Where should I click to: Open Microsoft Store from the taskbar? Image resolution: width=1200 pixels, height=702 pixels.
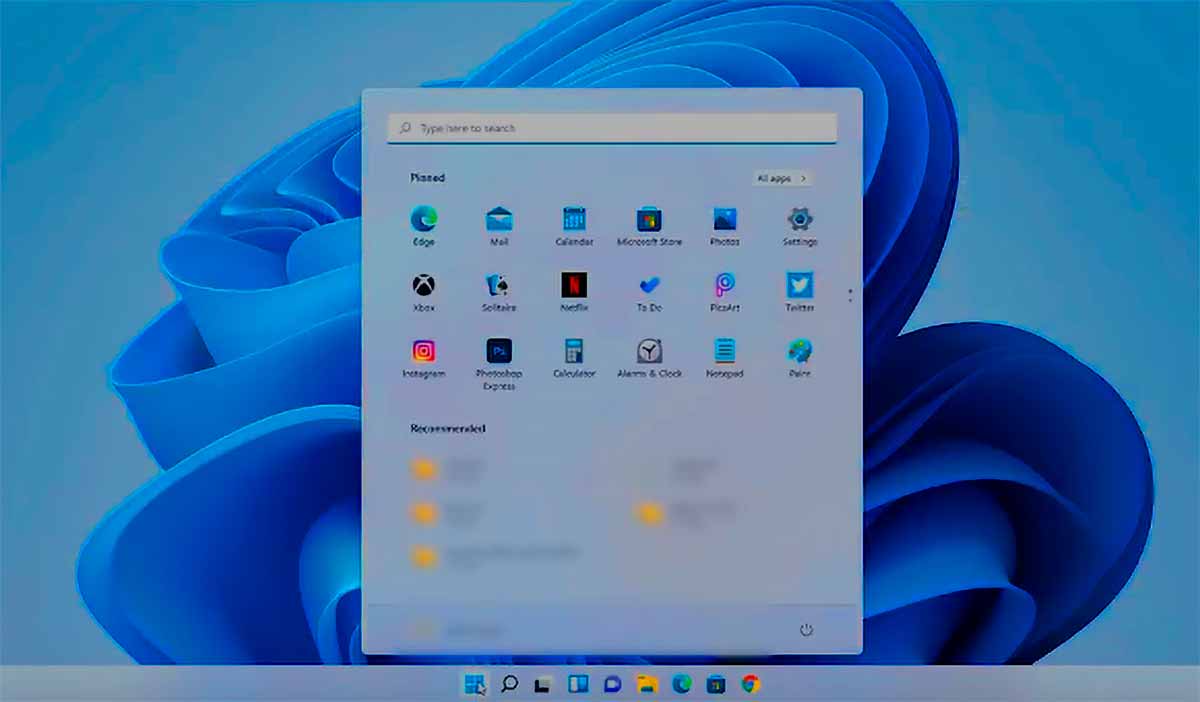point(716,684)
